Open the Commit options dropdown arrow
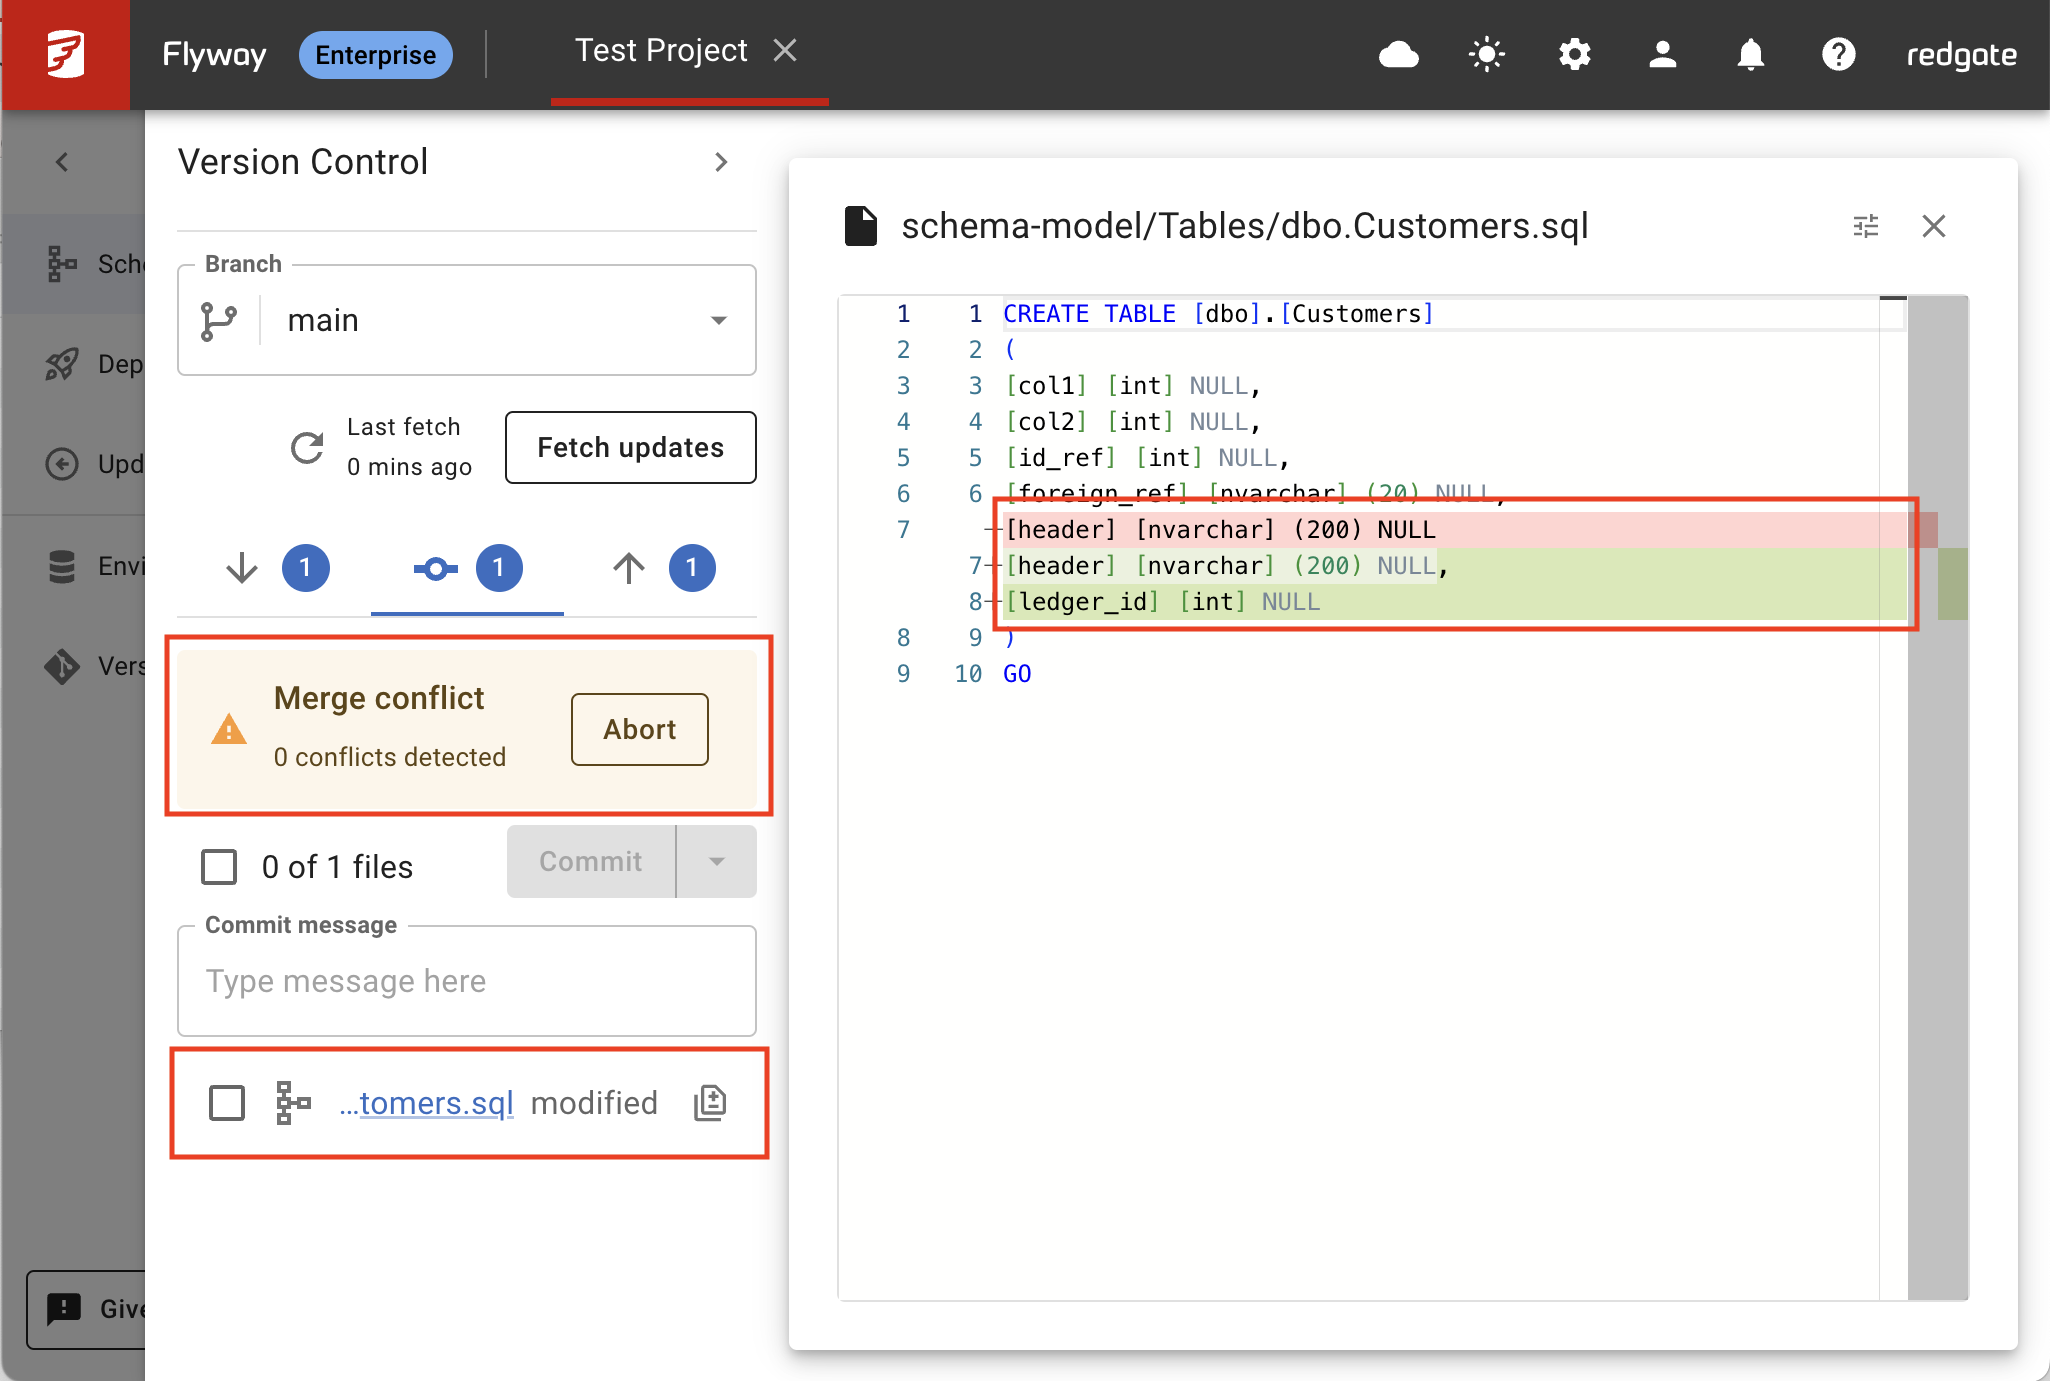Image resolution: width=2050 pixels, height=1381 pixels. coord(717,861)
